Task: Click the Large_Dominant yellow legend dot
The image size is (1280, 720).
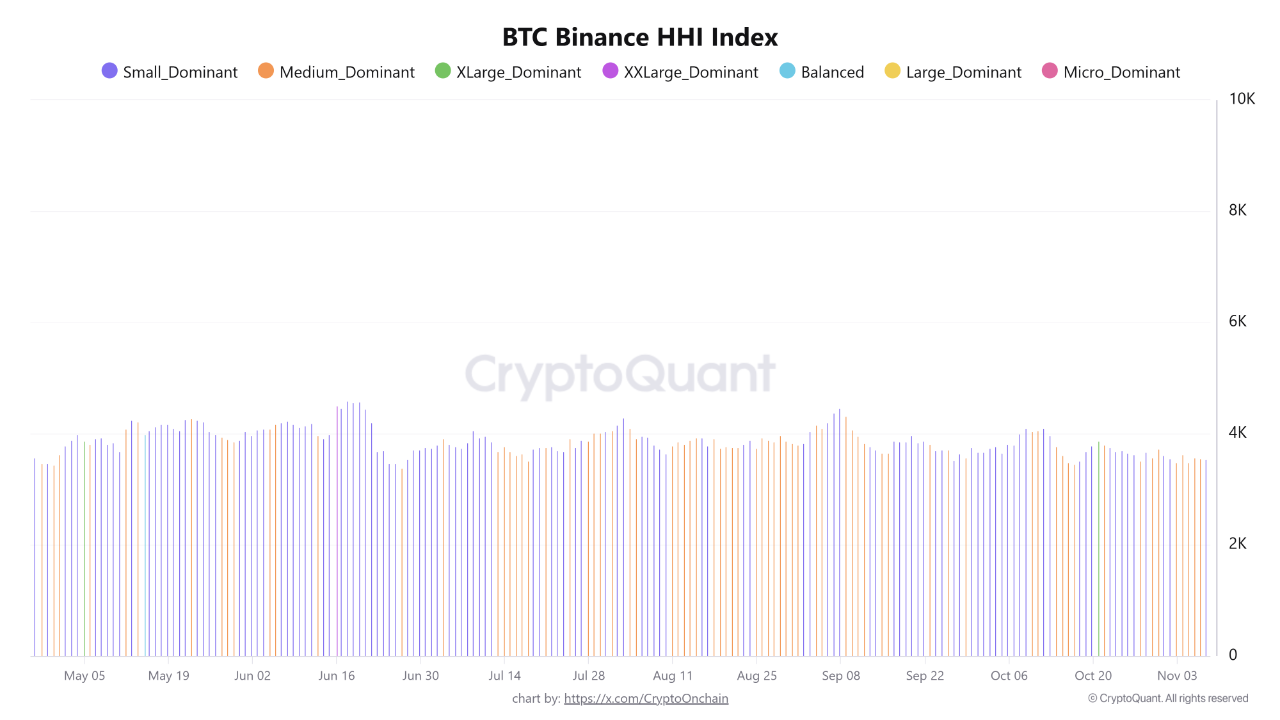Action: pos(893,71)
